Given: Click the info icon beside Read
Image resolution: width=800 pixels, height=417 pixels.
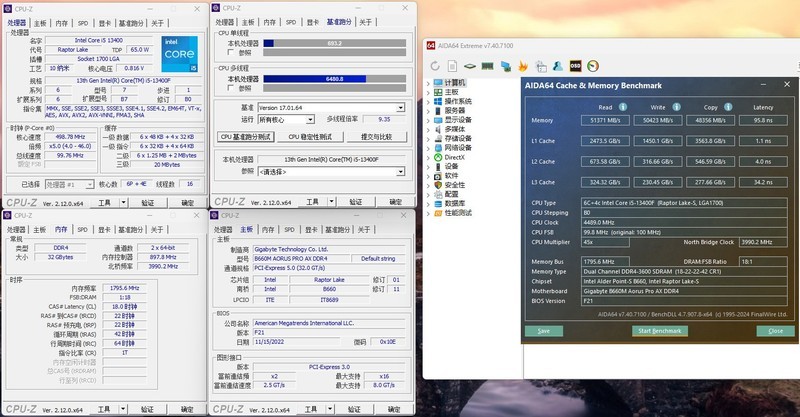Looking at the screenshot, I should pyautogui.click(x=622, y=107).
